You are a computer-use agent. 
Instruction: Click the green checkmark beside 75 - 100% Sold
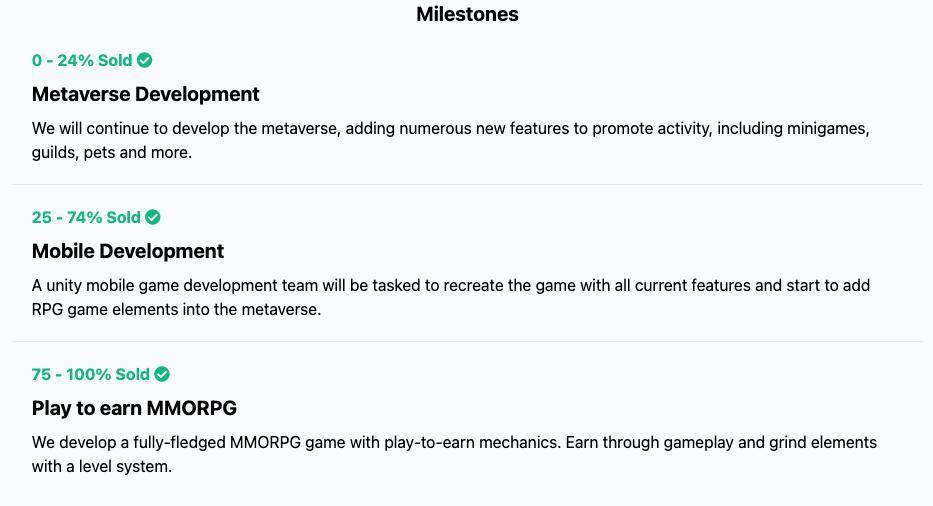pos(162,374)
